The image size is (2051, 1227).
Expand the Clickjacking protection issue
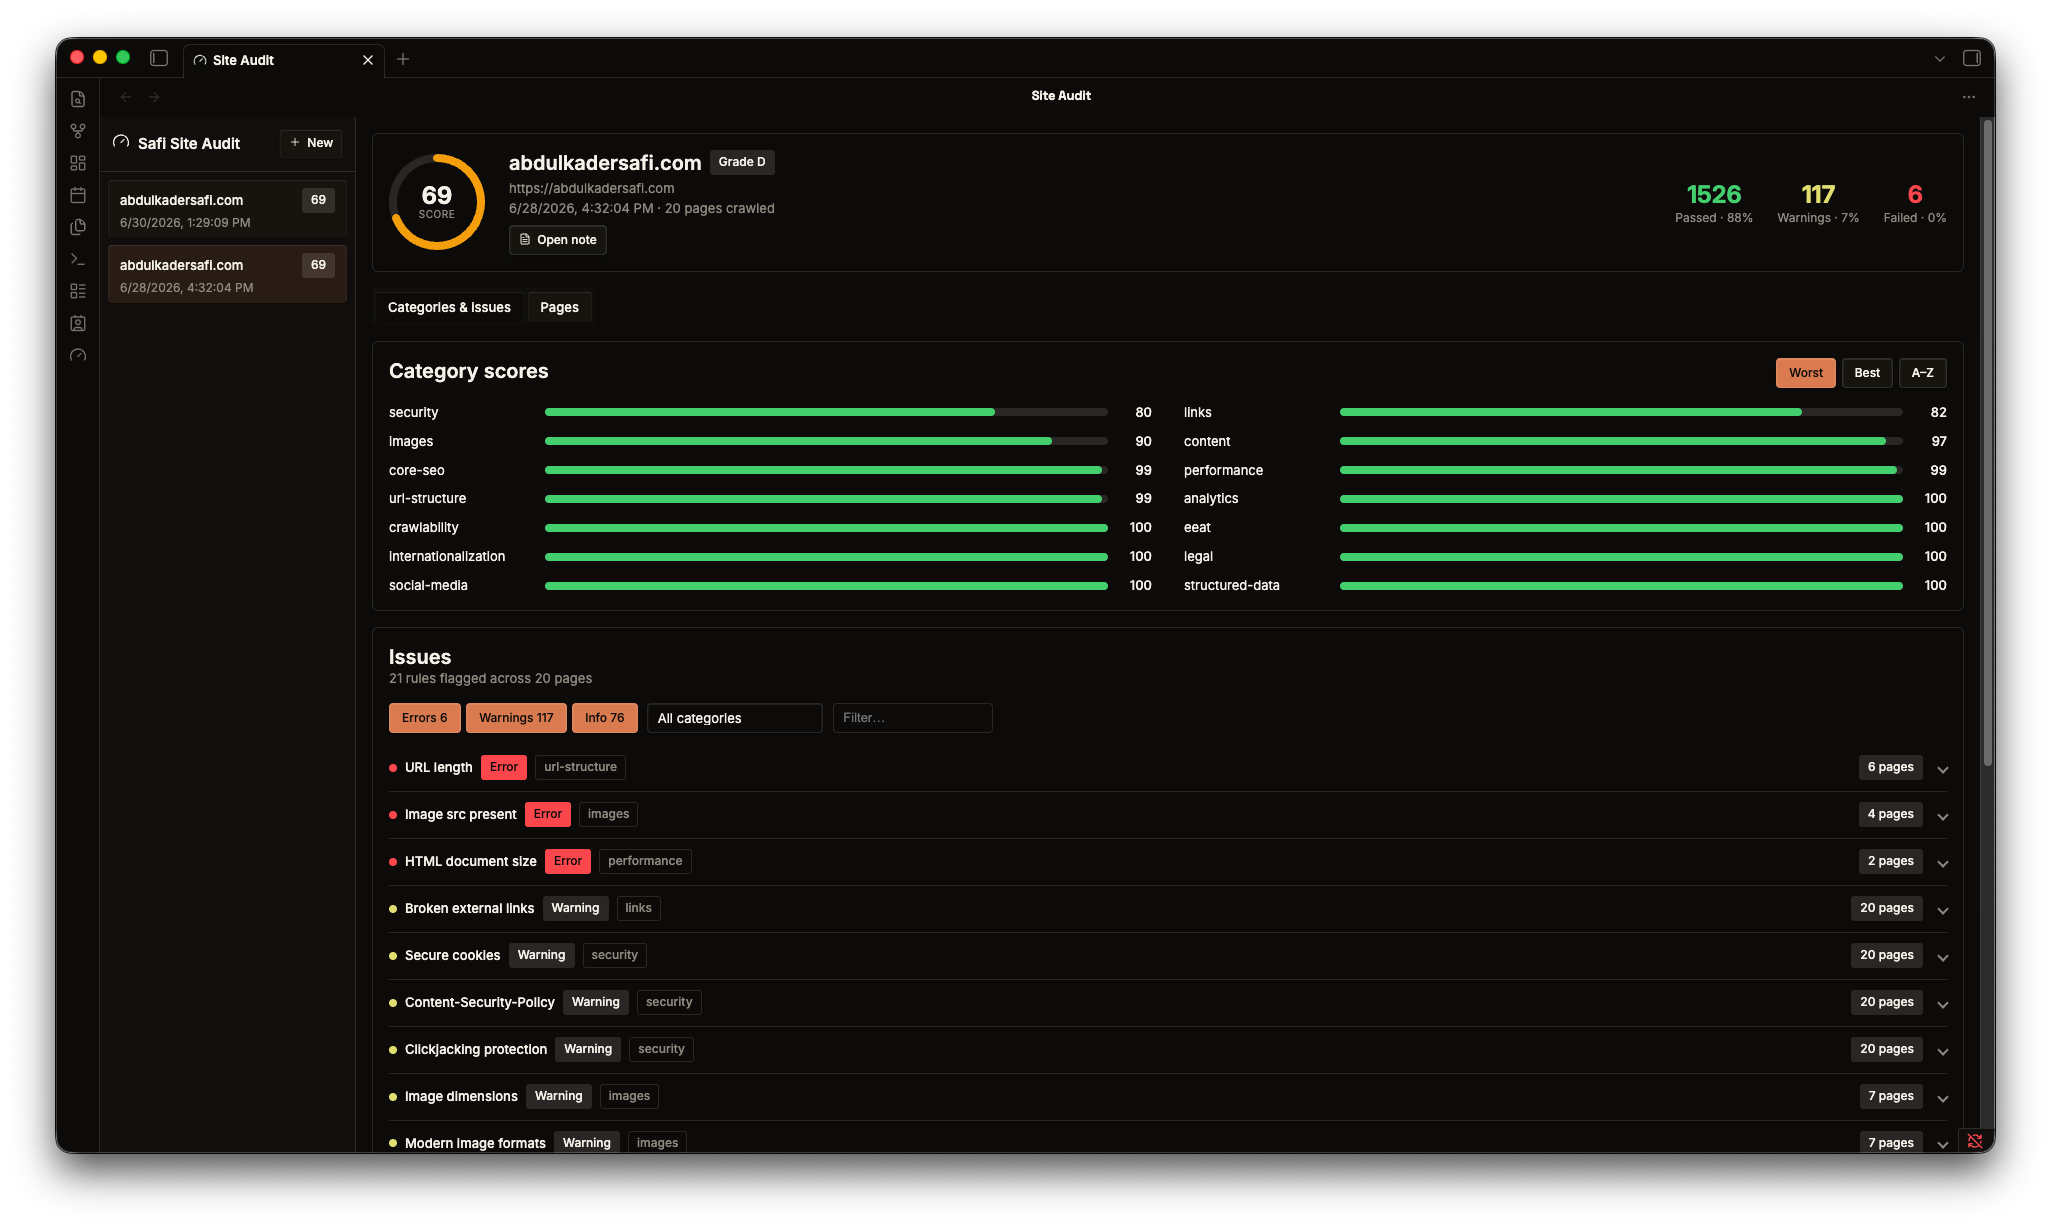[1943, 1051]
